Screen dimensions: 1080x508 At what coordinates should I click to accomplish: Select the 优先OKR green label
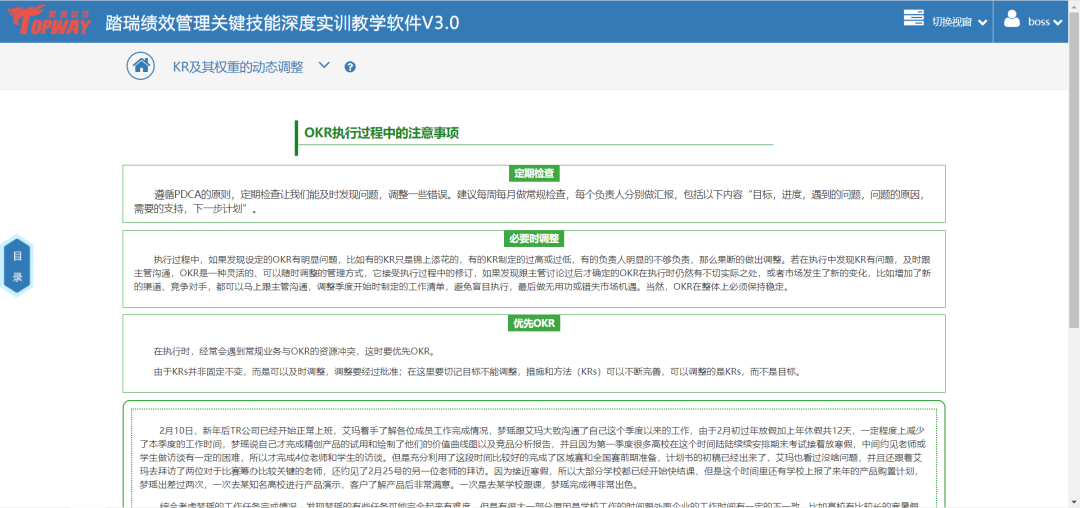coord(533,323)
